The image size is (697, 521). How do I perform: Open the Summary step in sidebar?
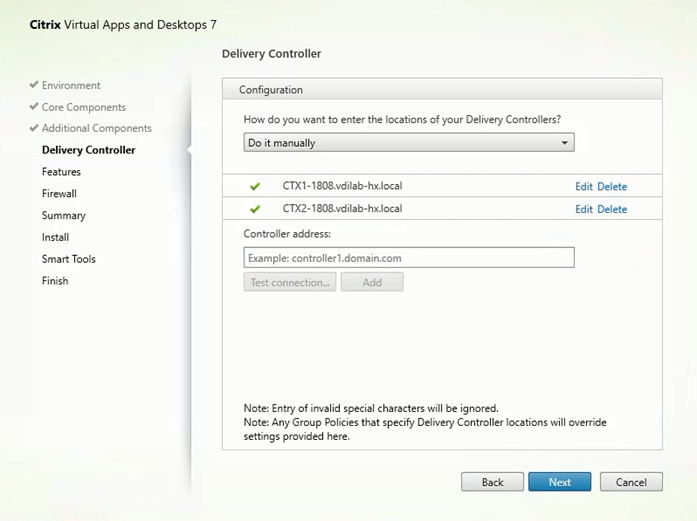pyautogui.click(x=63, y=216)
